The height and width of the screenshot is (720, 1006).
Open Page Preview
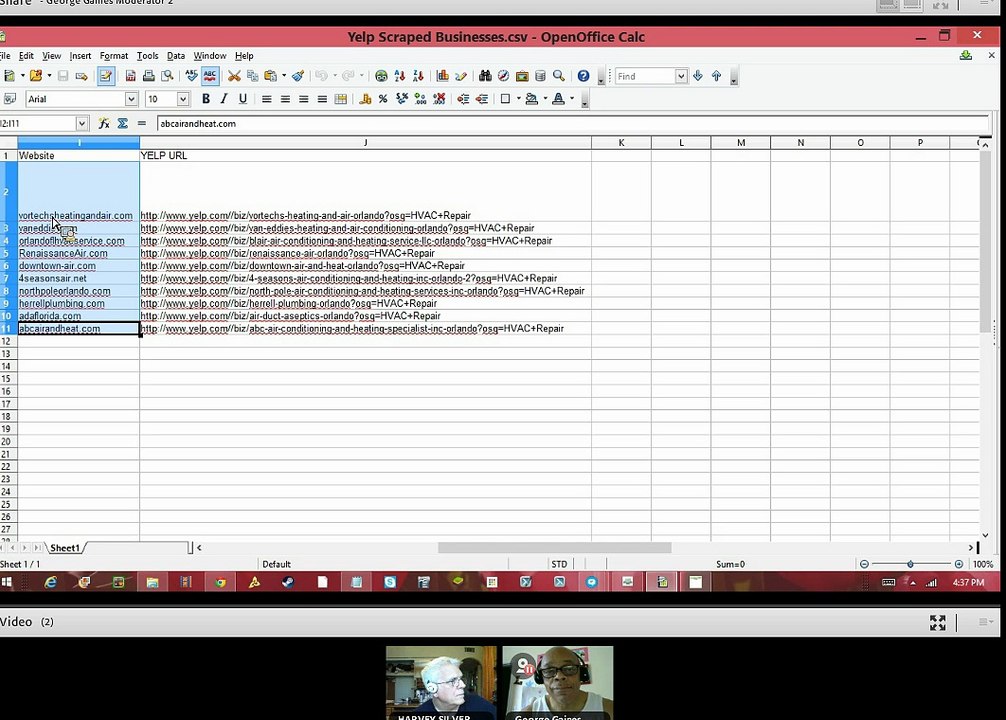pyautogui.click(x=167, y=76)
